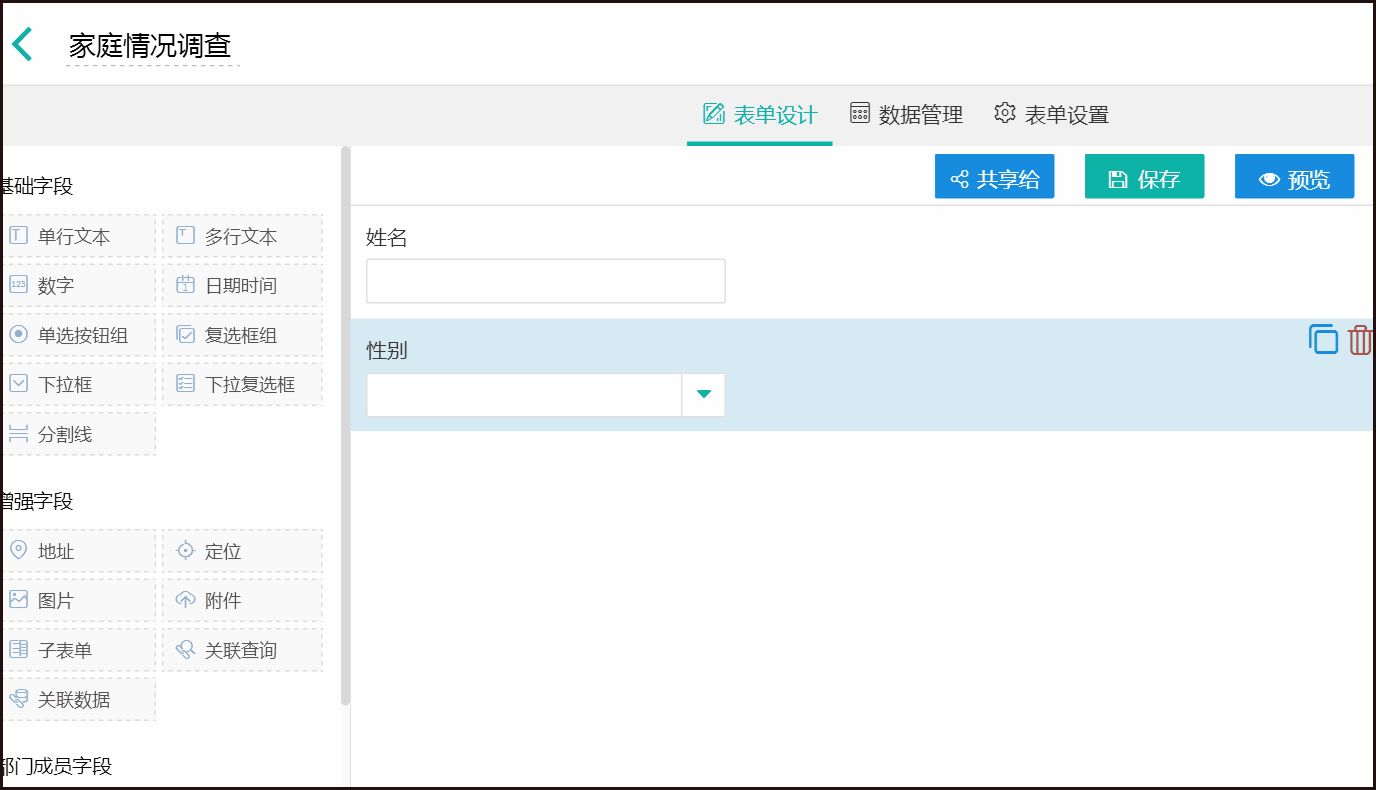
Task: Click the field panel vertical scrollbar
Action: (x=346, y=425)
